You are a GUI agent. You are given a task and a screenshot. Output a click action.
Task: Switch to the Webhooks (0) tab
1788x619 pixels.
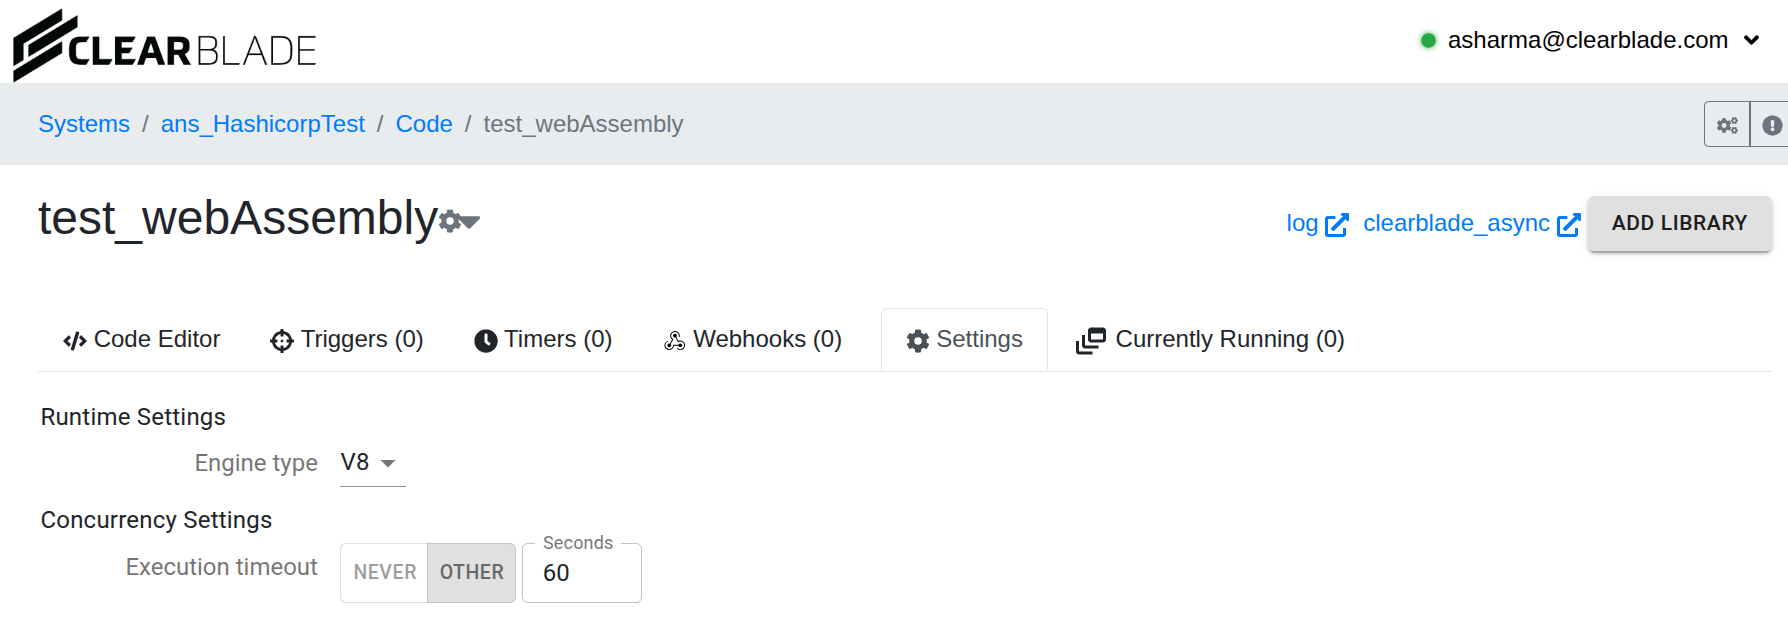[753, 340]
